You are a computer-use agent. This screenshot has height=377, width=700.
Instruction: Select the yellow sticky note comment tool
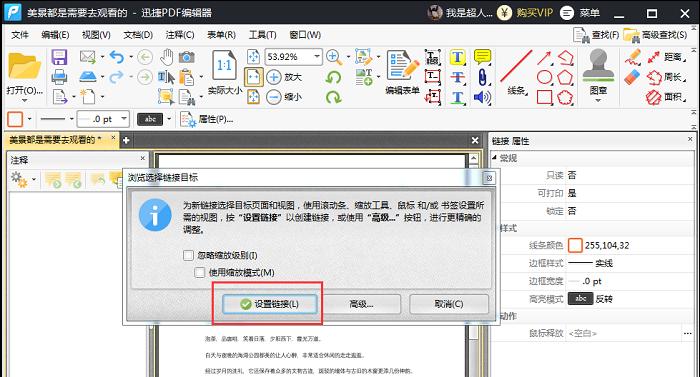click(482, 57)
